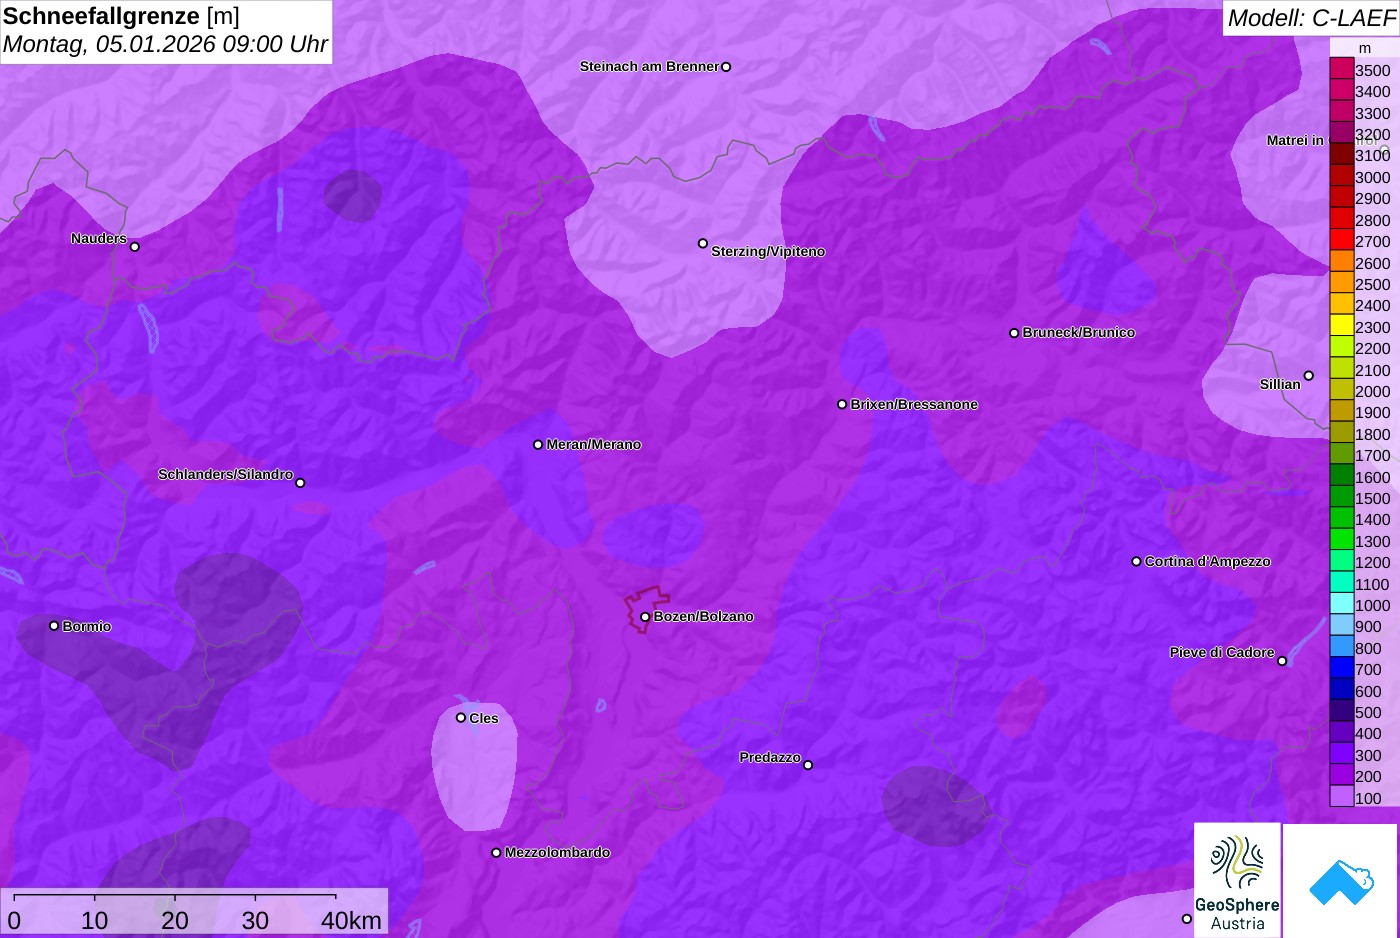1400x938 pixels.
Task: Click the Meran/Merano marker dot
Action: [x=538, y=444]
